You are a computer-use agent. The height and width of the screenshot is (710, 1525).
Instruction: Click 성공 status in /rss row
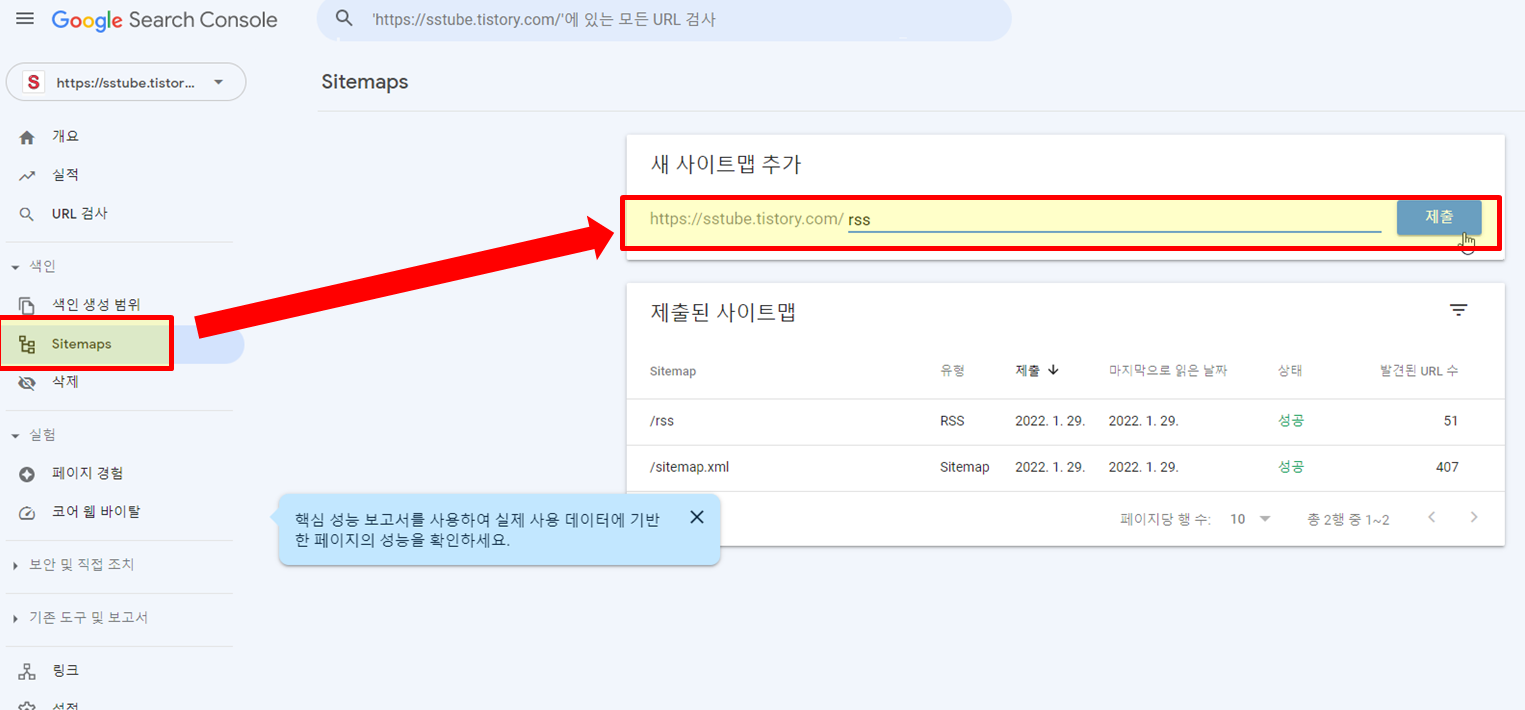[1291, 421]
